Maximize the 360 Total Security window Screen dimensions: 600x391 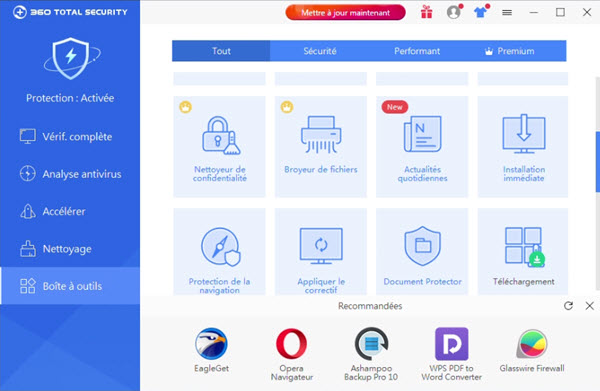click(560, 13)
